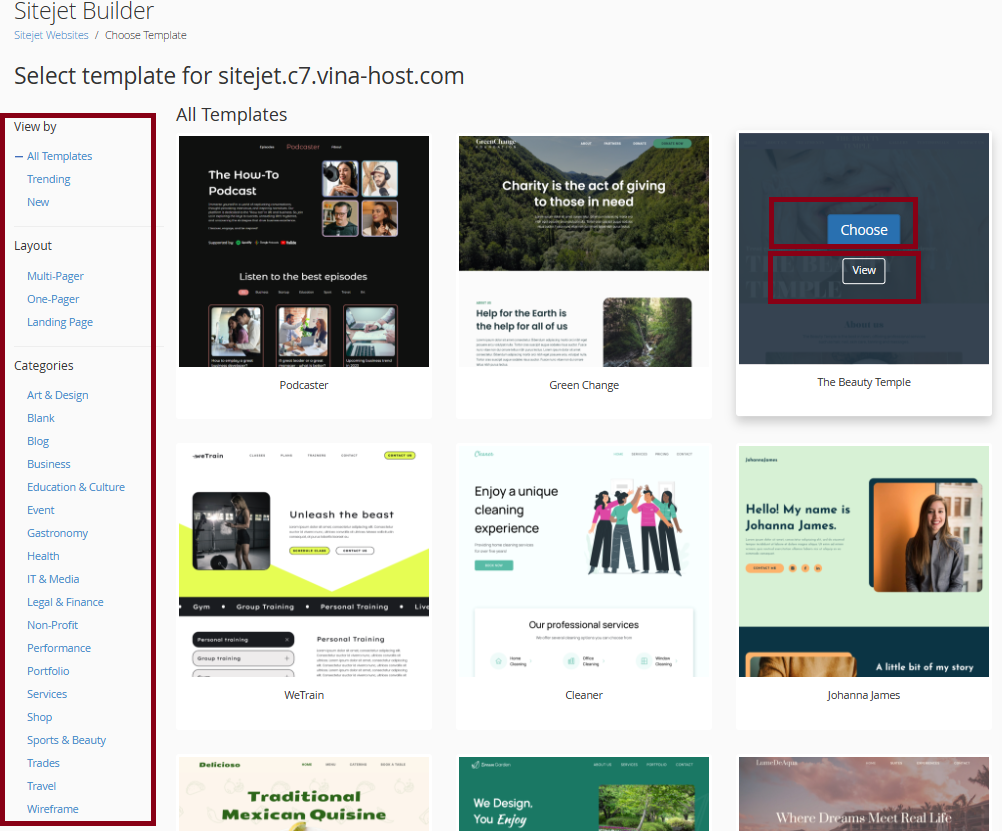This screenshot has width=1002, height=831.
Task: Select the New filter
Action: click(x=37, y=202)
